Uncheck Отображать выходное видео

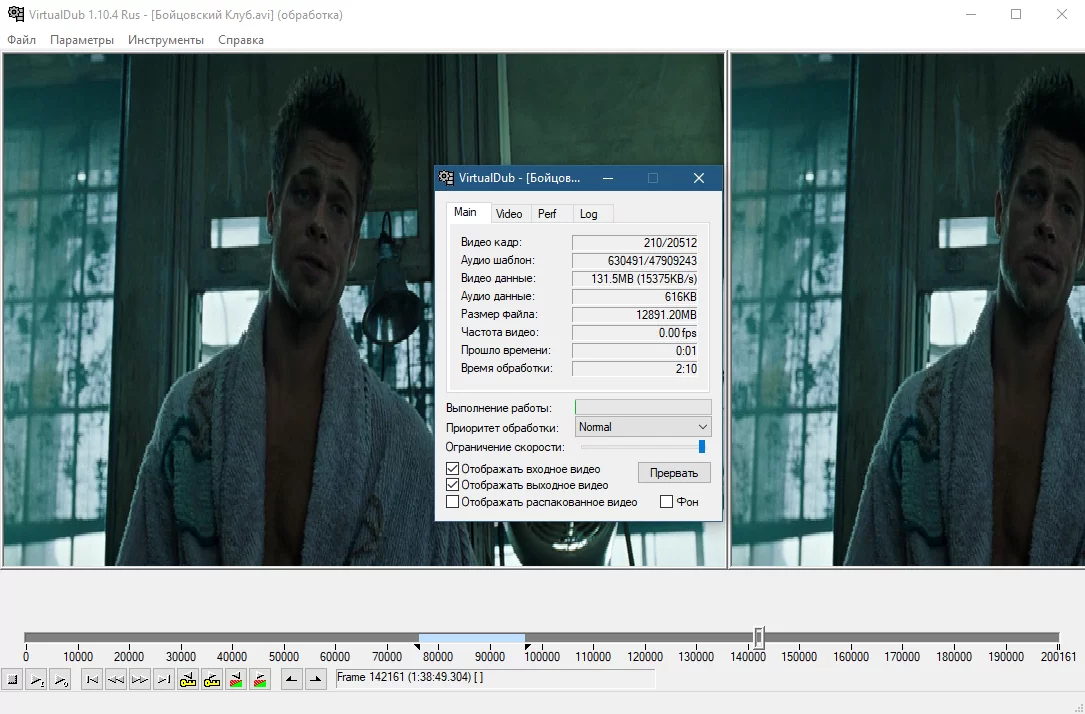[453, 485]
